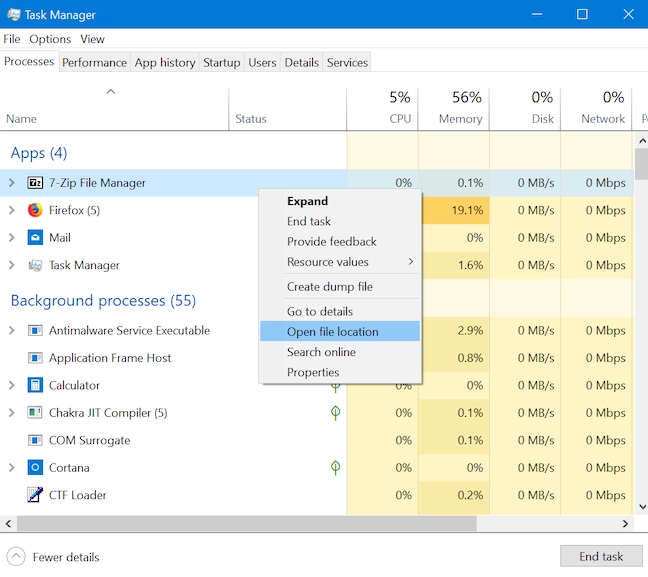The width and height of the screenshot is (648, 577).
Task: Click the Firefox icon in Apps list
Action: [x=35, y=210]
